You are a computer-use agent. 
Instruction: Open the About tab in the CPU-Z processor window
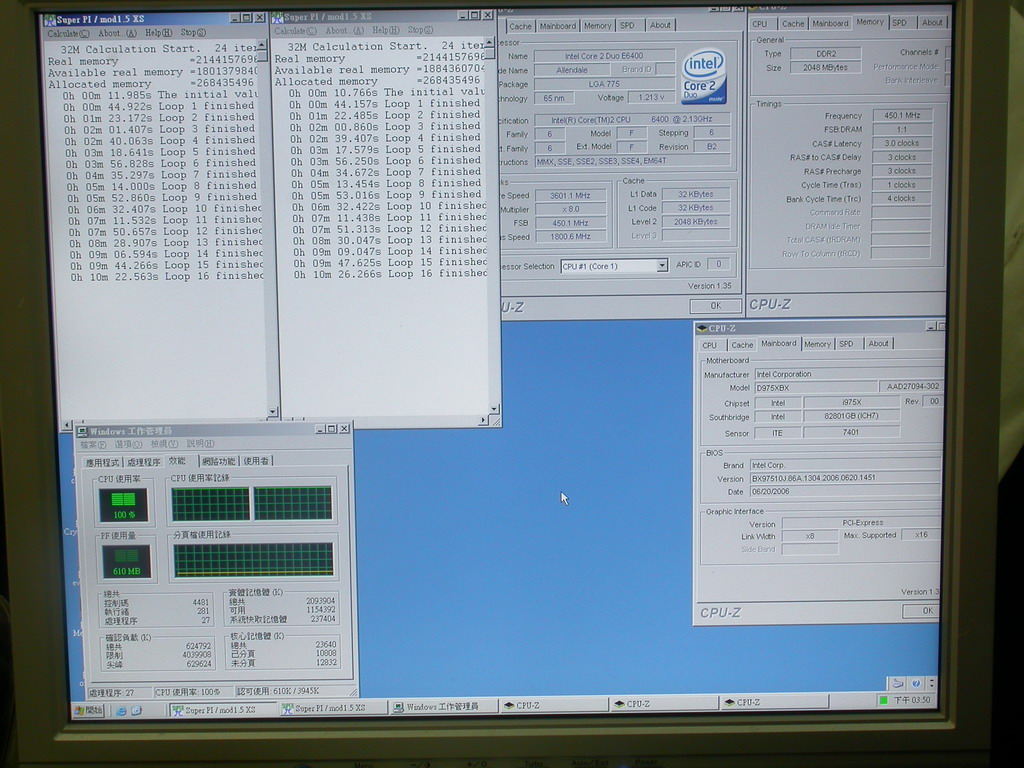click(660, 25)
